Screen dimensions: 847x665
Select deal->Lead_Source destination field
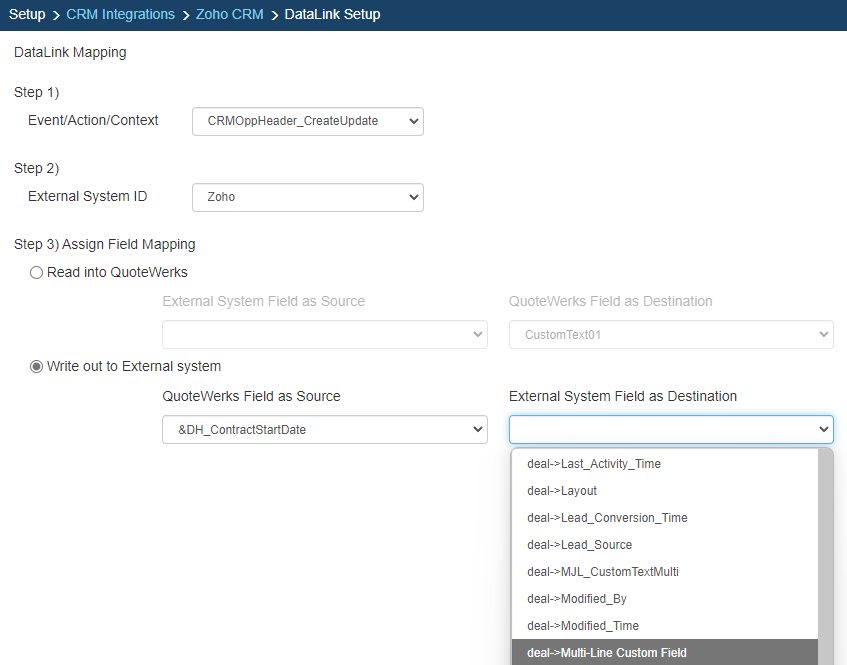click(579, 545)
